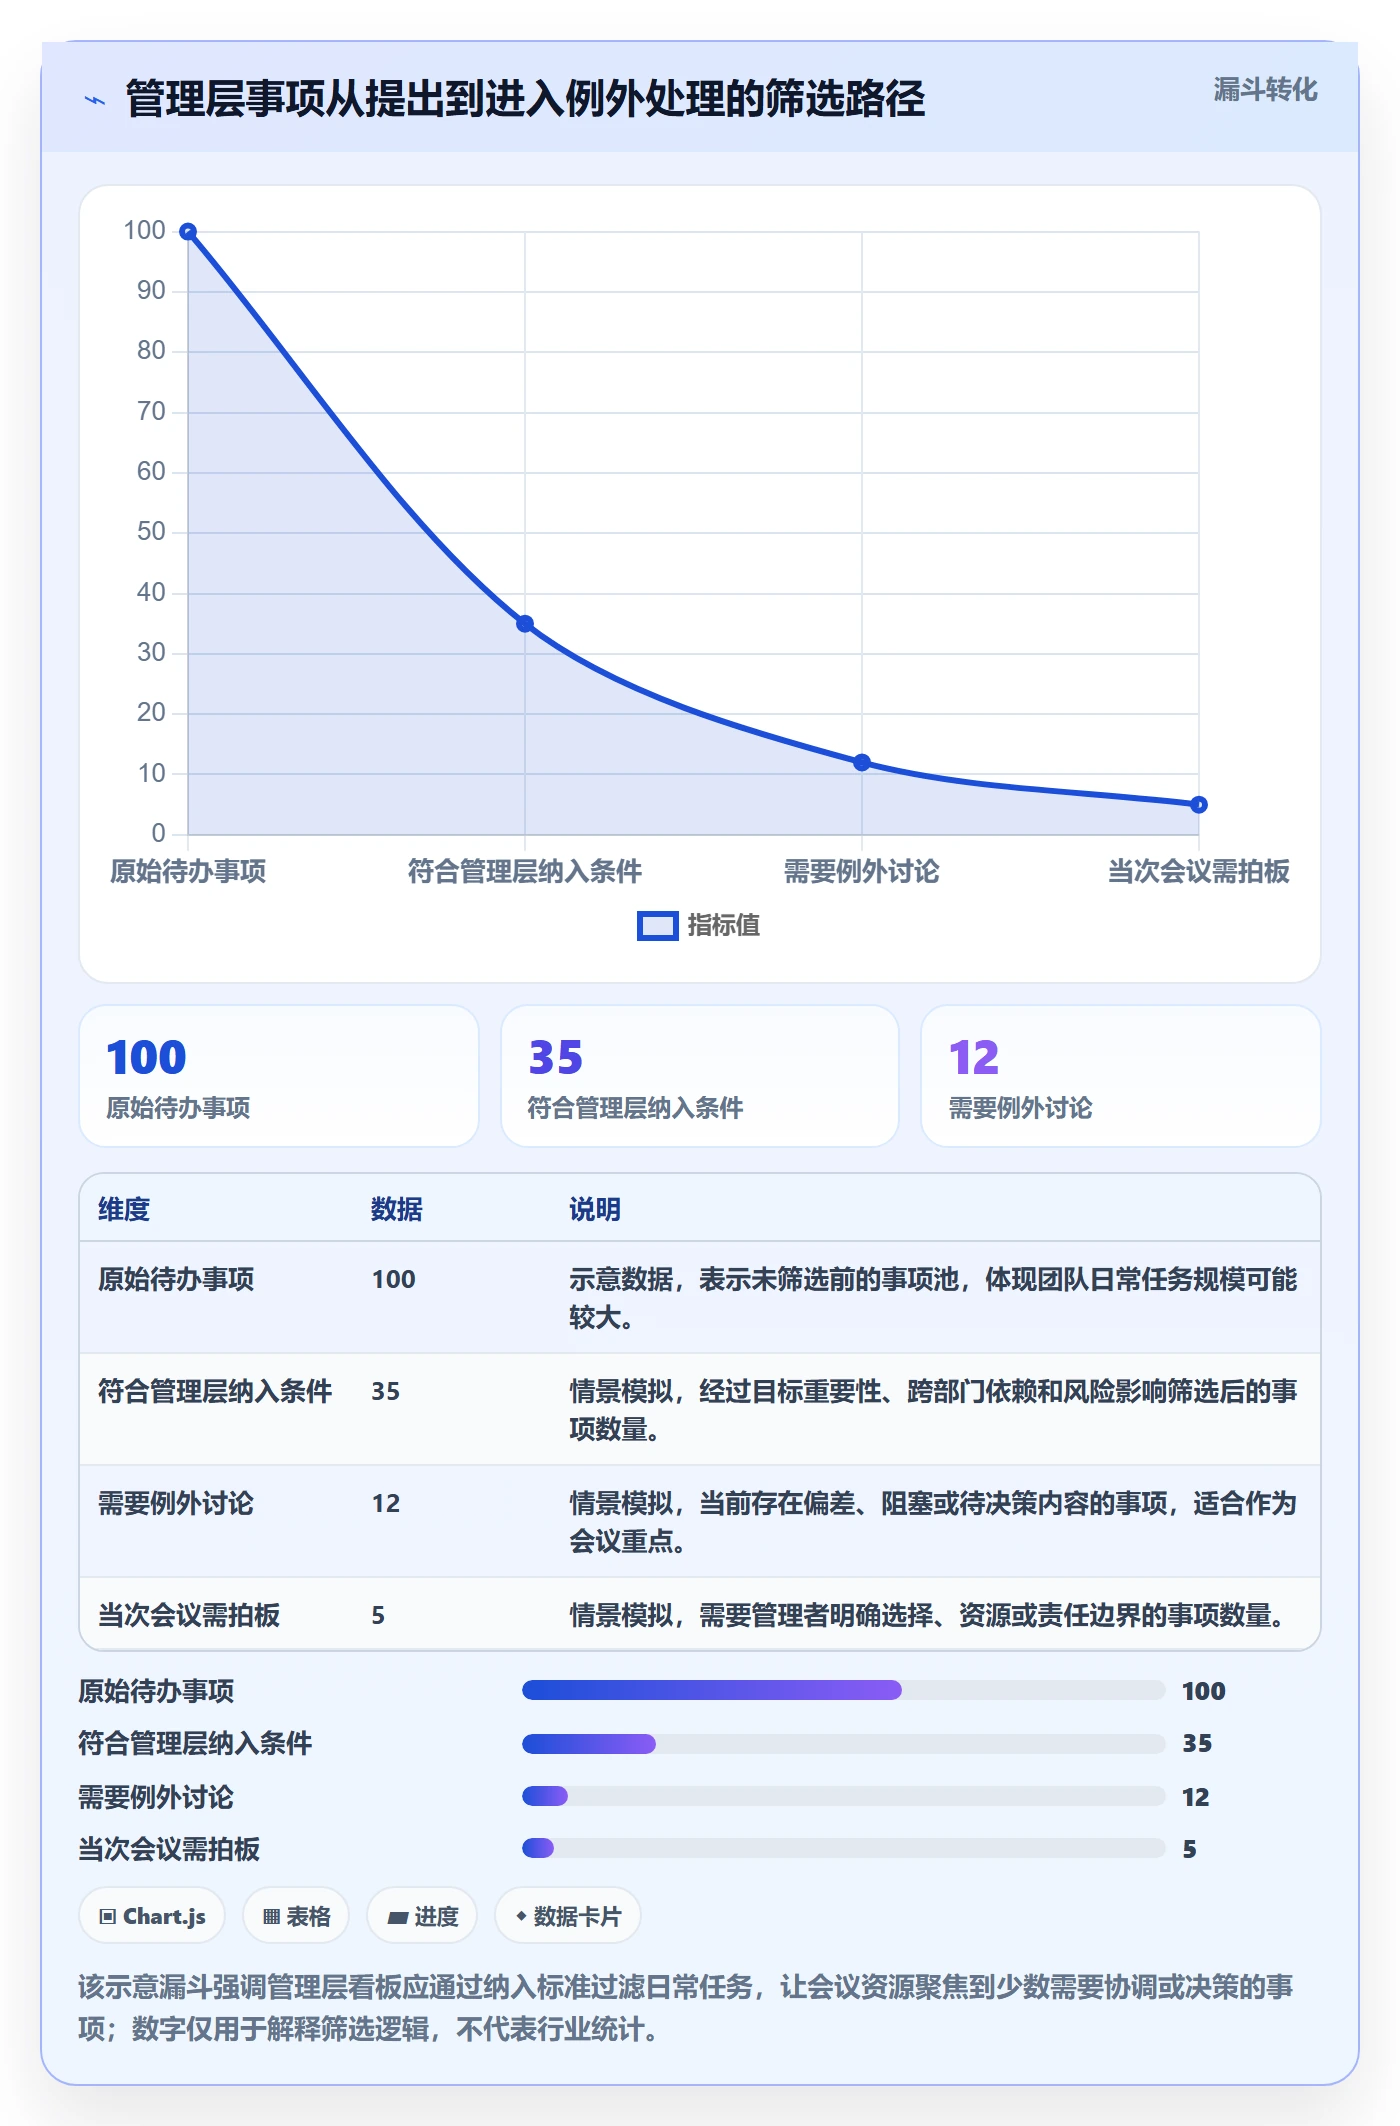Click x-axis label 原始待办事项
The image size is (1400, 2126).
[x=188, y=871]
